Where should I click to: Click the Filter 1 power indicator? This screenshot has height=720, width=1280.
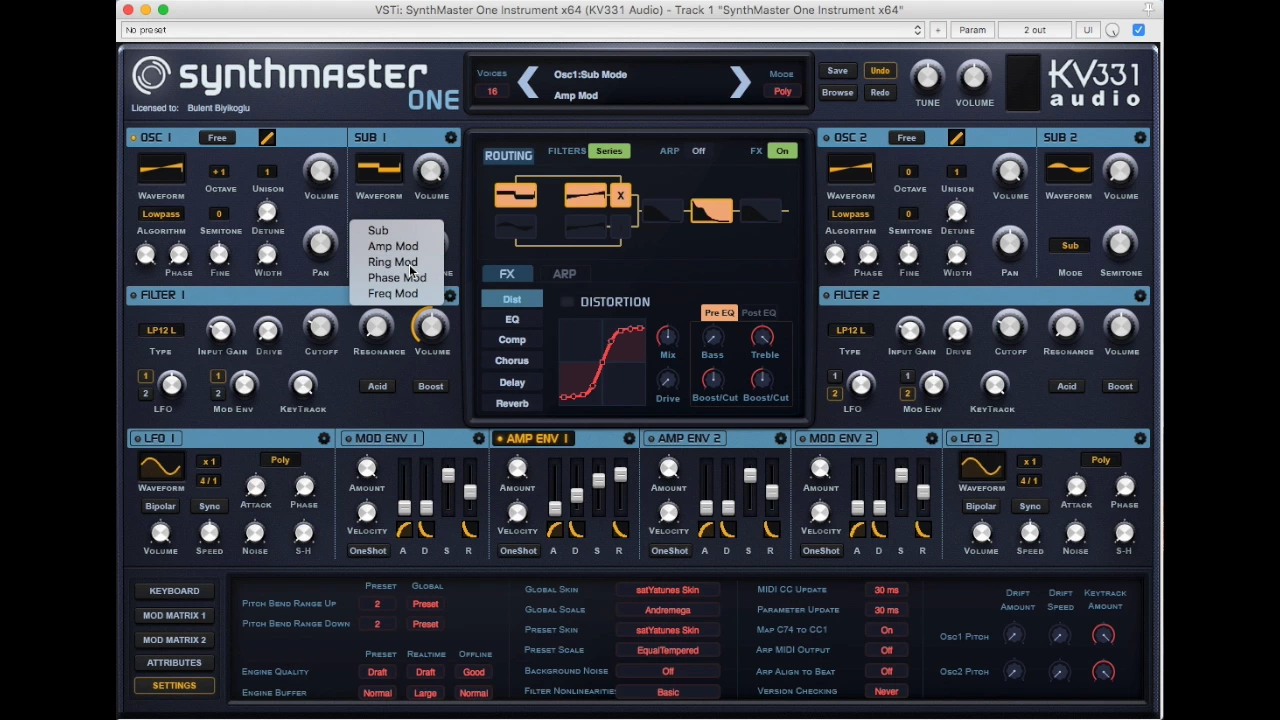point(133,295)
